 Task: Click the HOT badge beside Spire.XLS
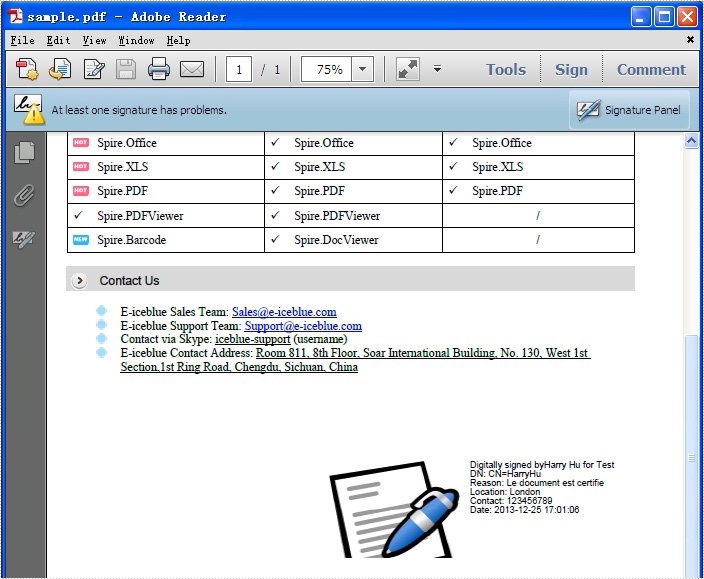(81, 166)
